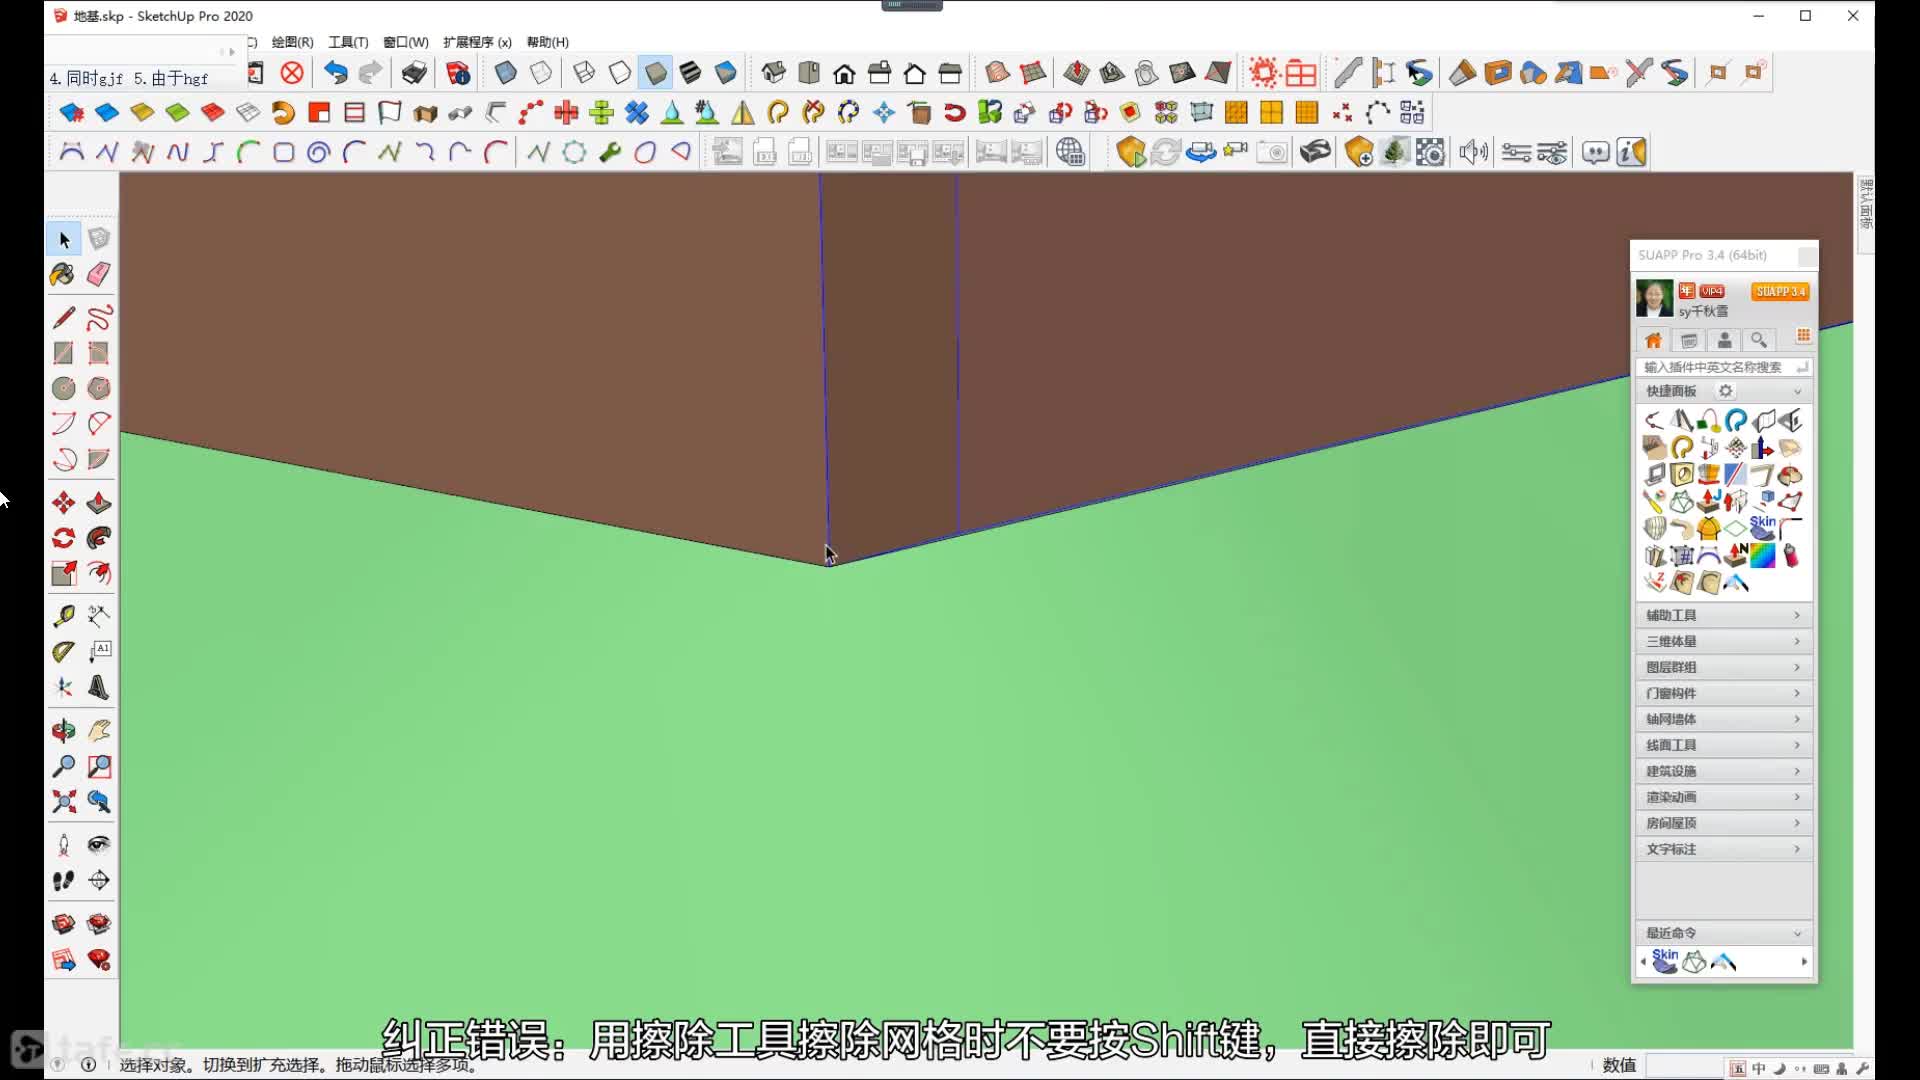Pick the Zoom magnifier tool

click(x=64, y=766)
